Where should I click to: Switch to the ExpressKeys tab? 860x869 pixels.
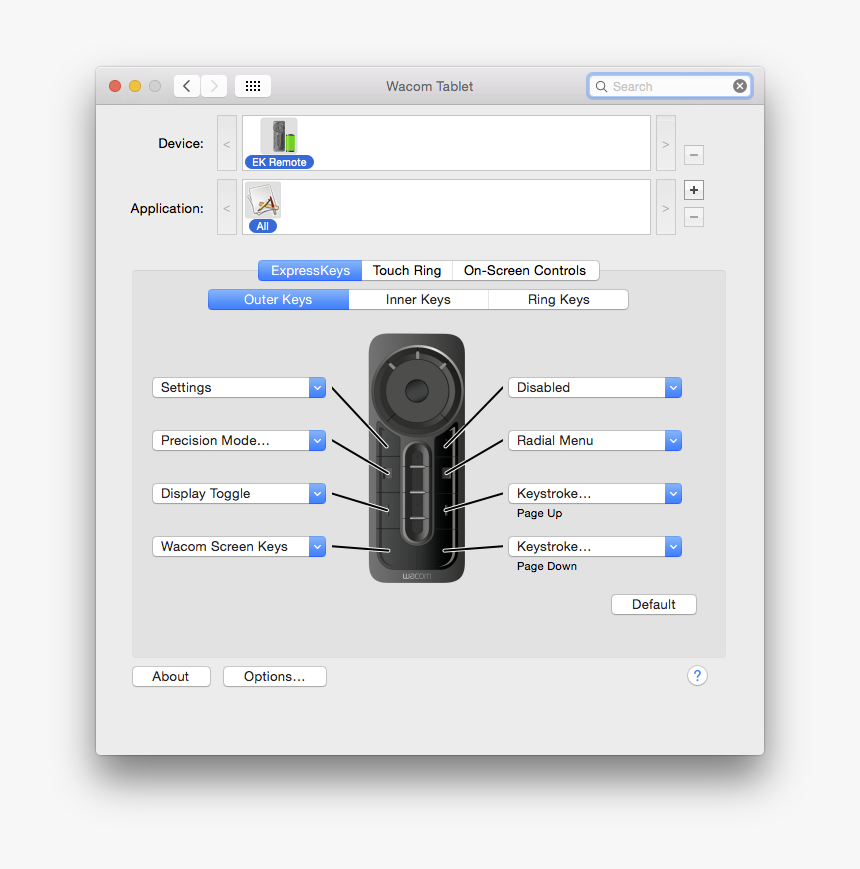pos(310,270)
